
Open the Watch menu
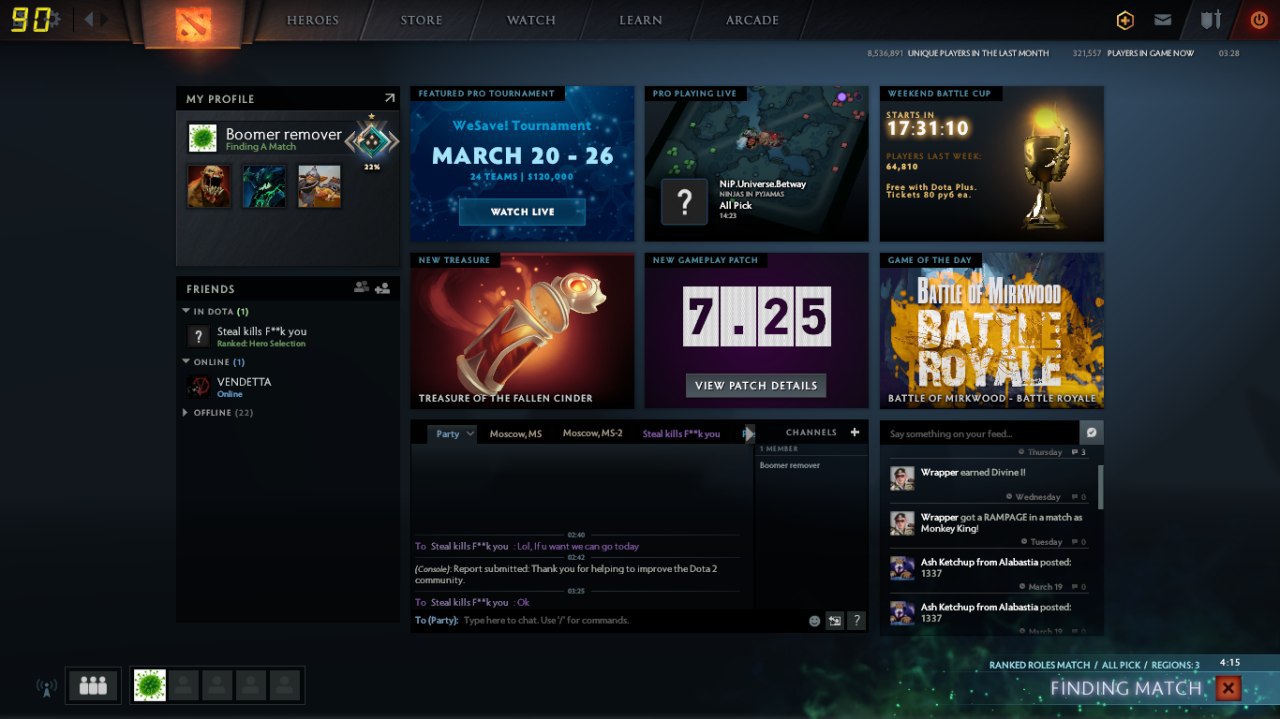[531, 20]
